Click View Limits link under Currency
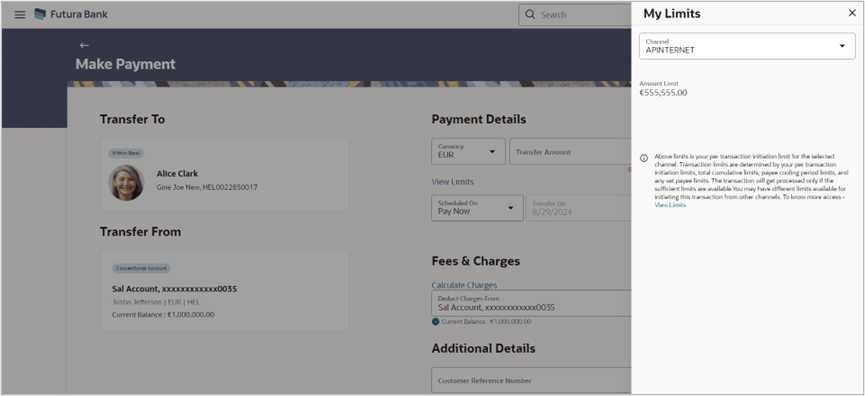This screenshot has width=865, height=396. (x=452, y=181)
